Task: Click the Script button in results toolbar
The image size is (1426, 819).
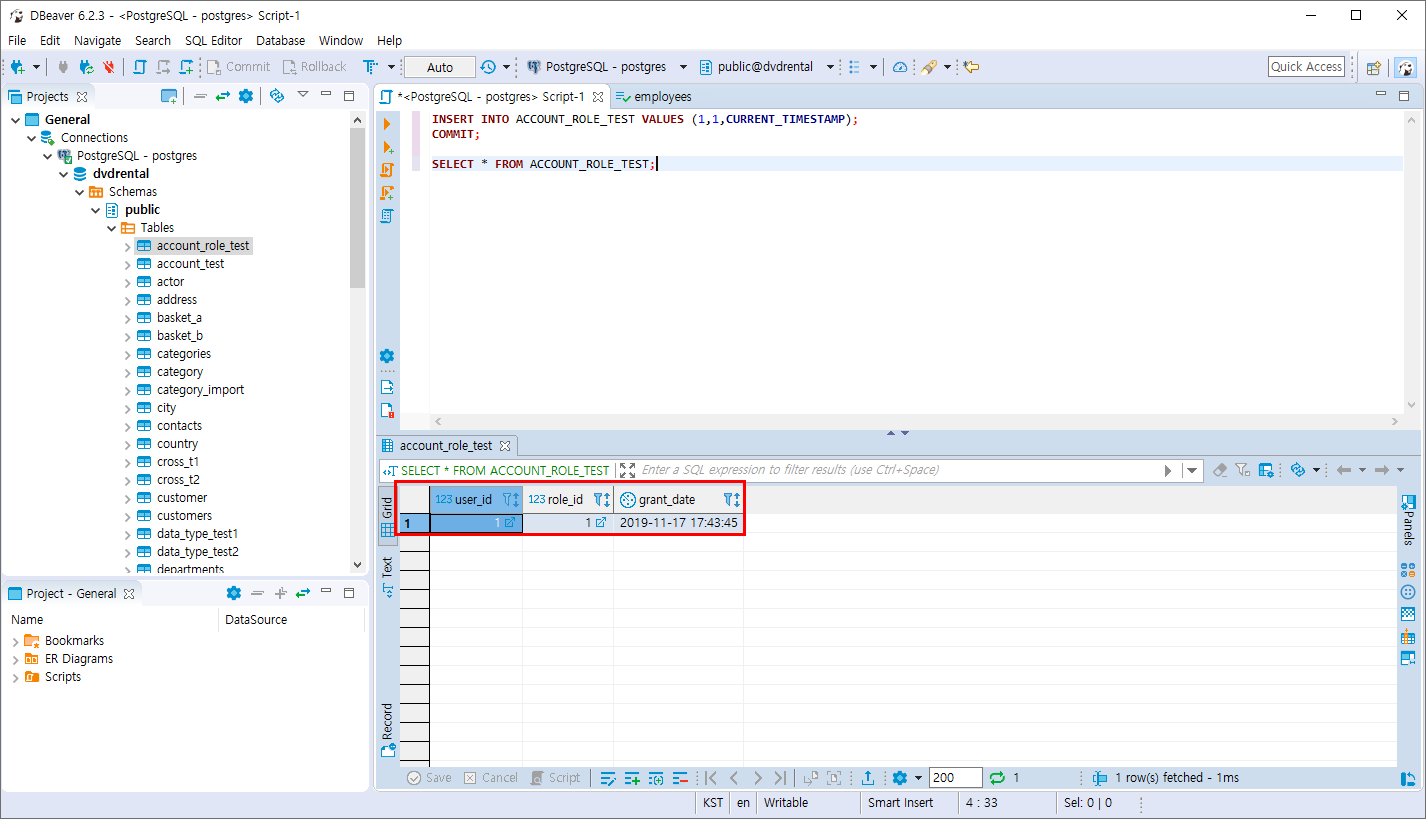Action: 555,778
